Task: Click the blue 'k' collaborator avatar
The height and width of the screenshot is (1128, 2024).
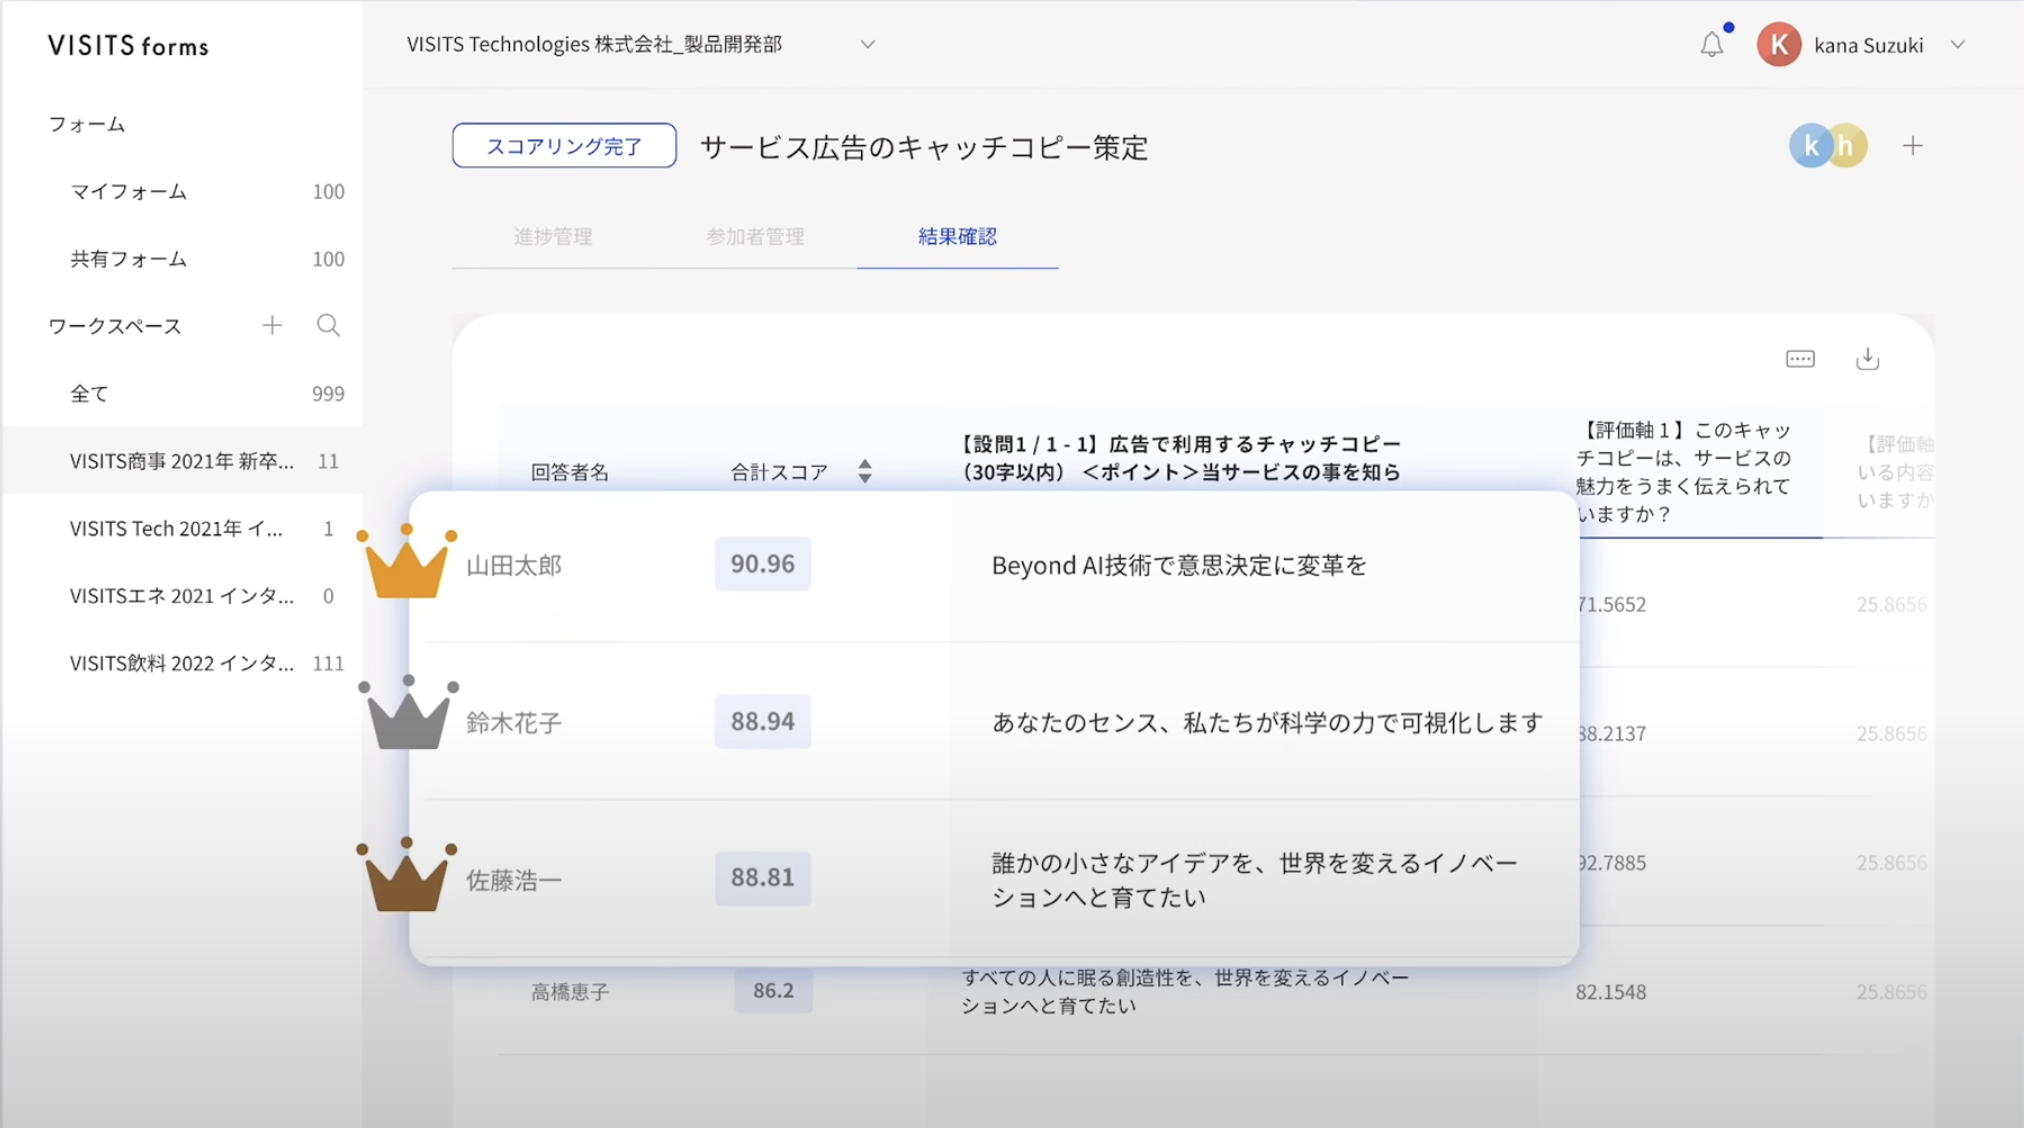Action: click(x=1808, y=146)
